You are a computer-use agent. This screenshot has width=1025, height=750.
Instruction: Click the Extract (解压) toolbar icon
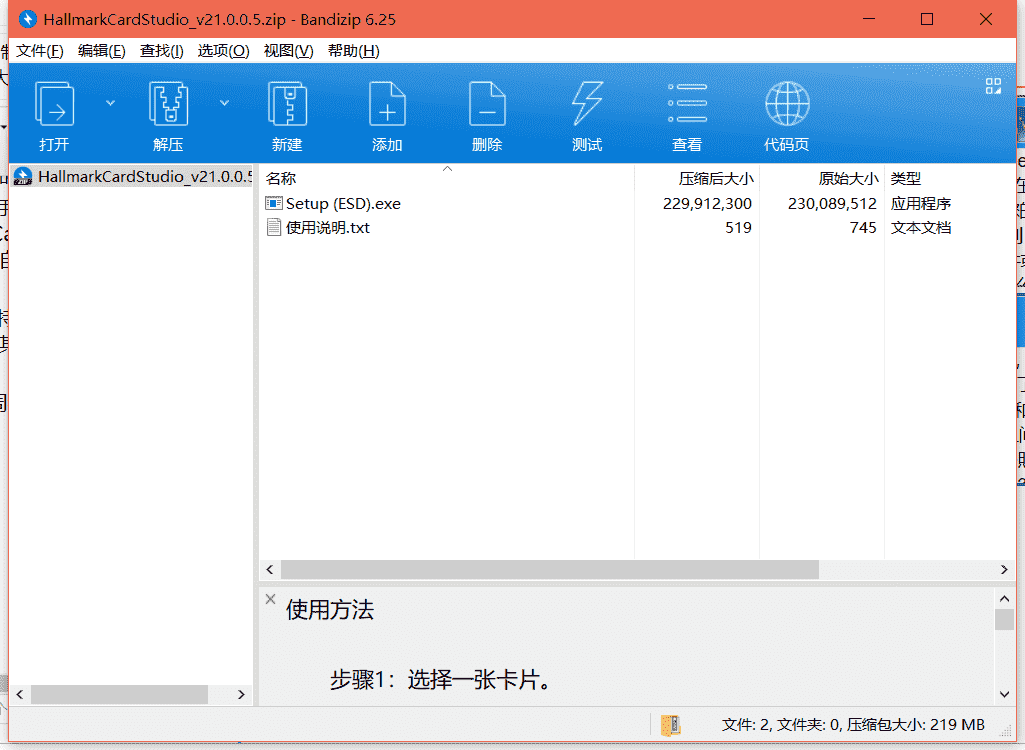coord(168,104)
